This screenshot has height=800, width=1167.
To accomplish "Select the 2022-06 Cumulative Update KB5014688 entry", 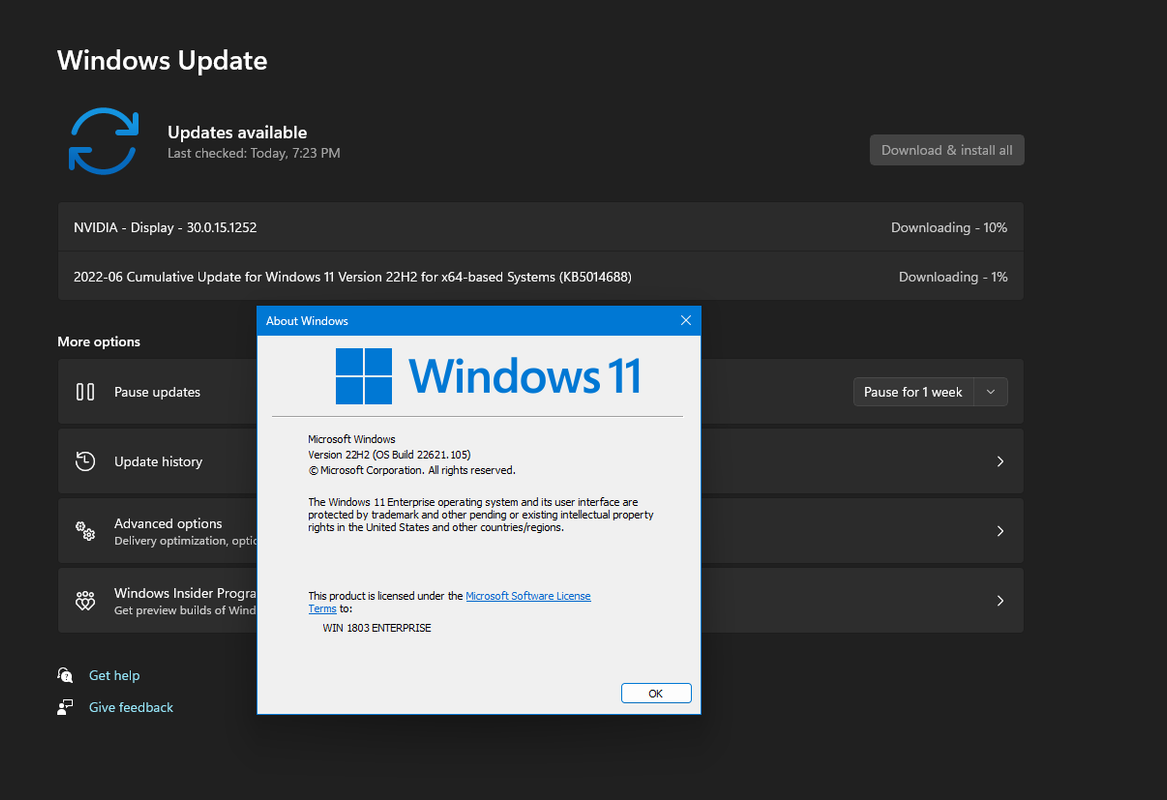I will point(540,277).
